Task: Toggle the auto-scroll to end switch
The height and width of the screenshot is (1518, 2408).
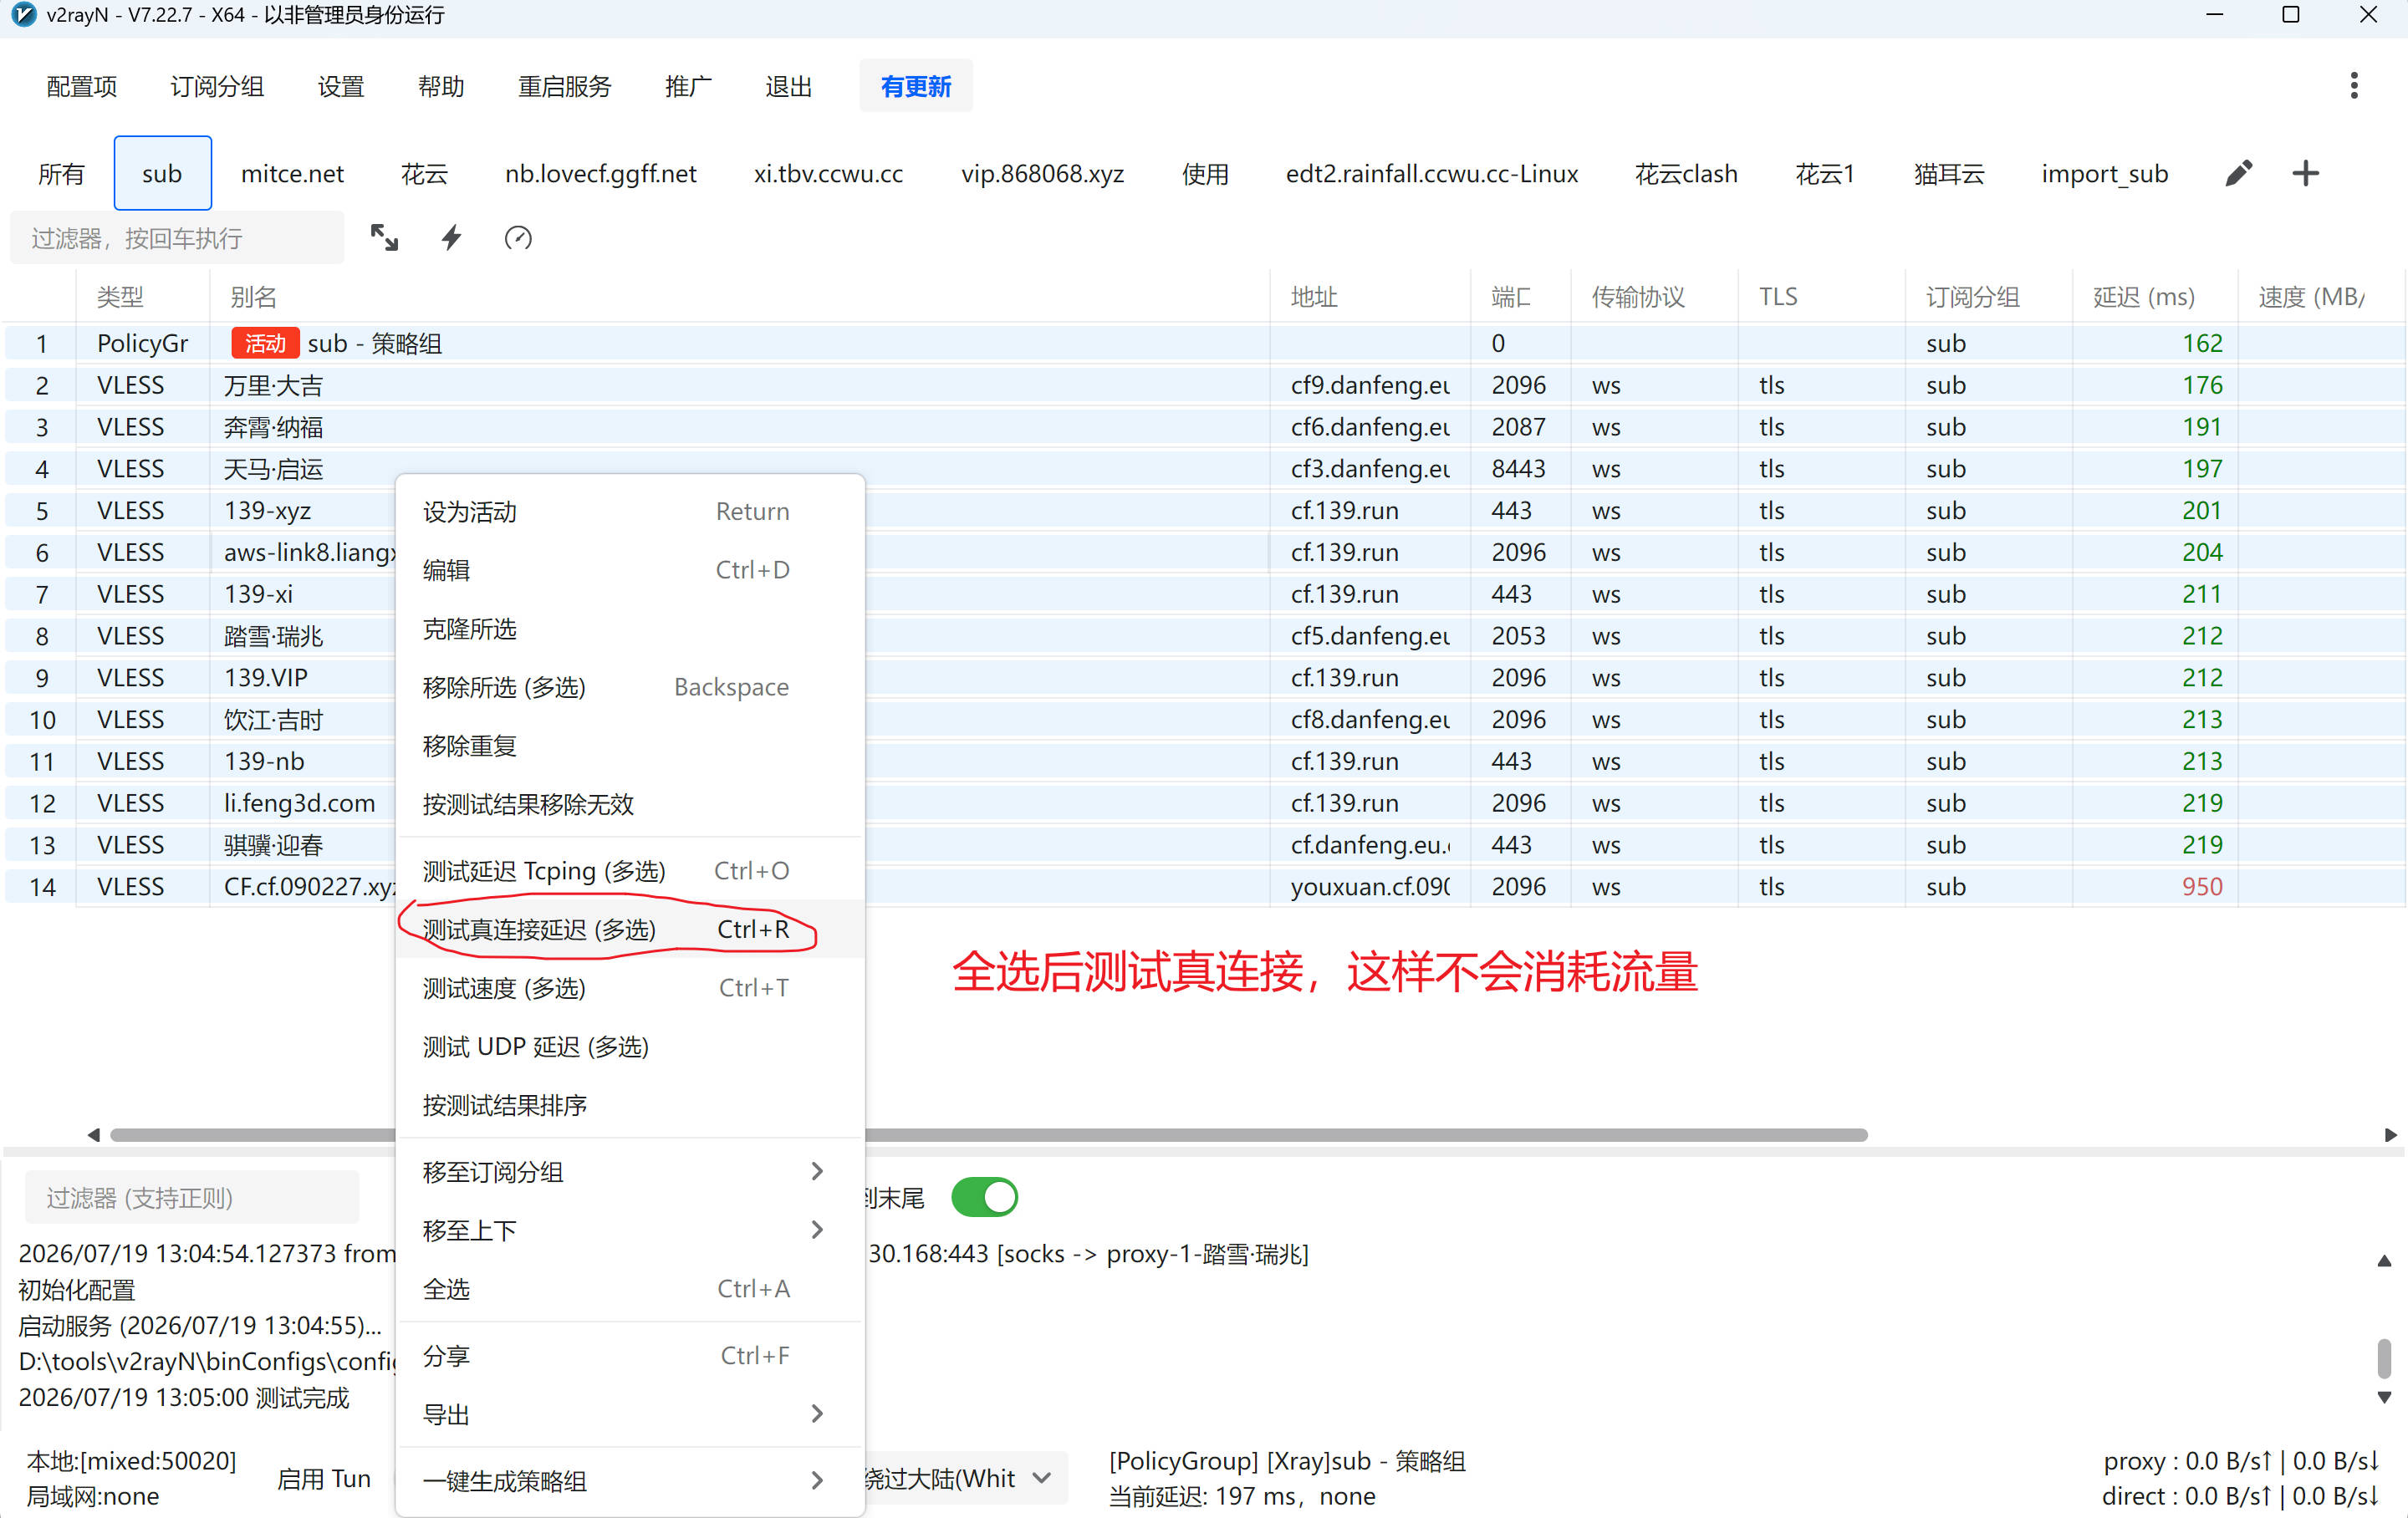Action: coord(984,1198)
